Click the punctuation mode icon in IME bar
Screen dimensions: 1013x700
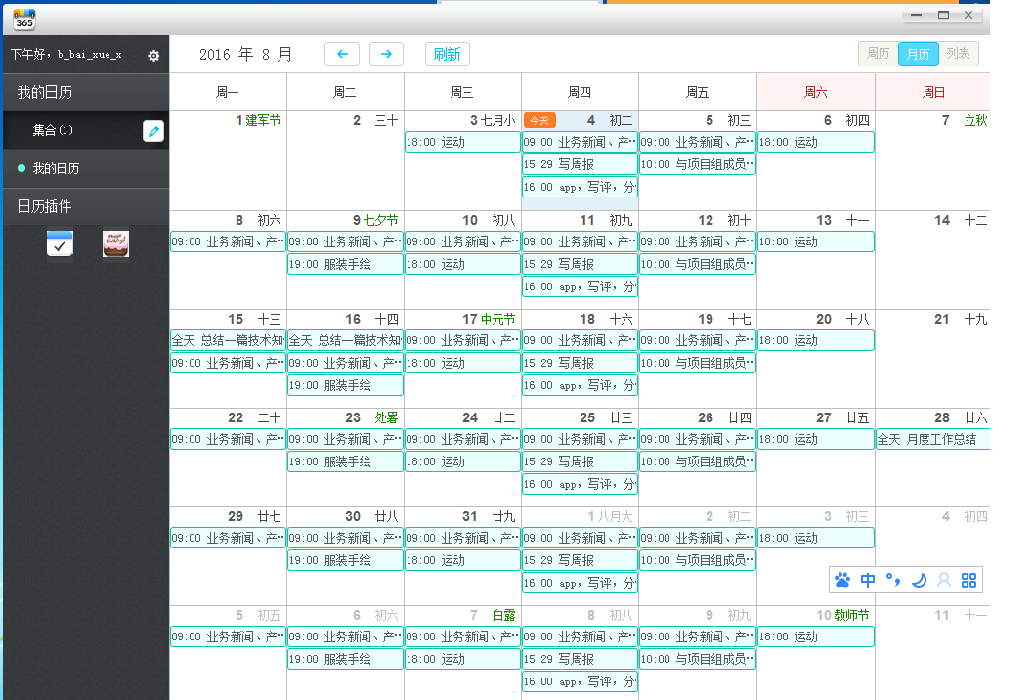click(893, 580)
